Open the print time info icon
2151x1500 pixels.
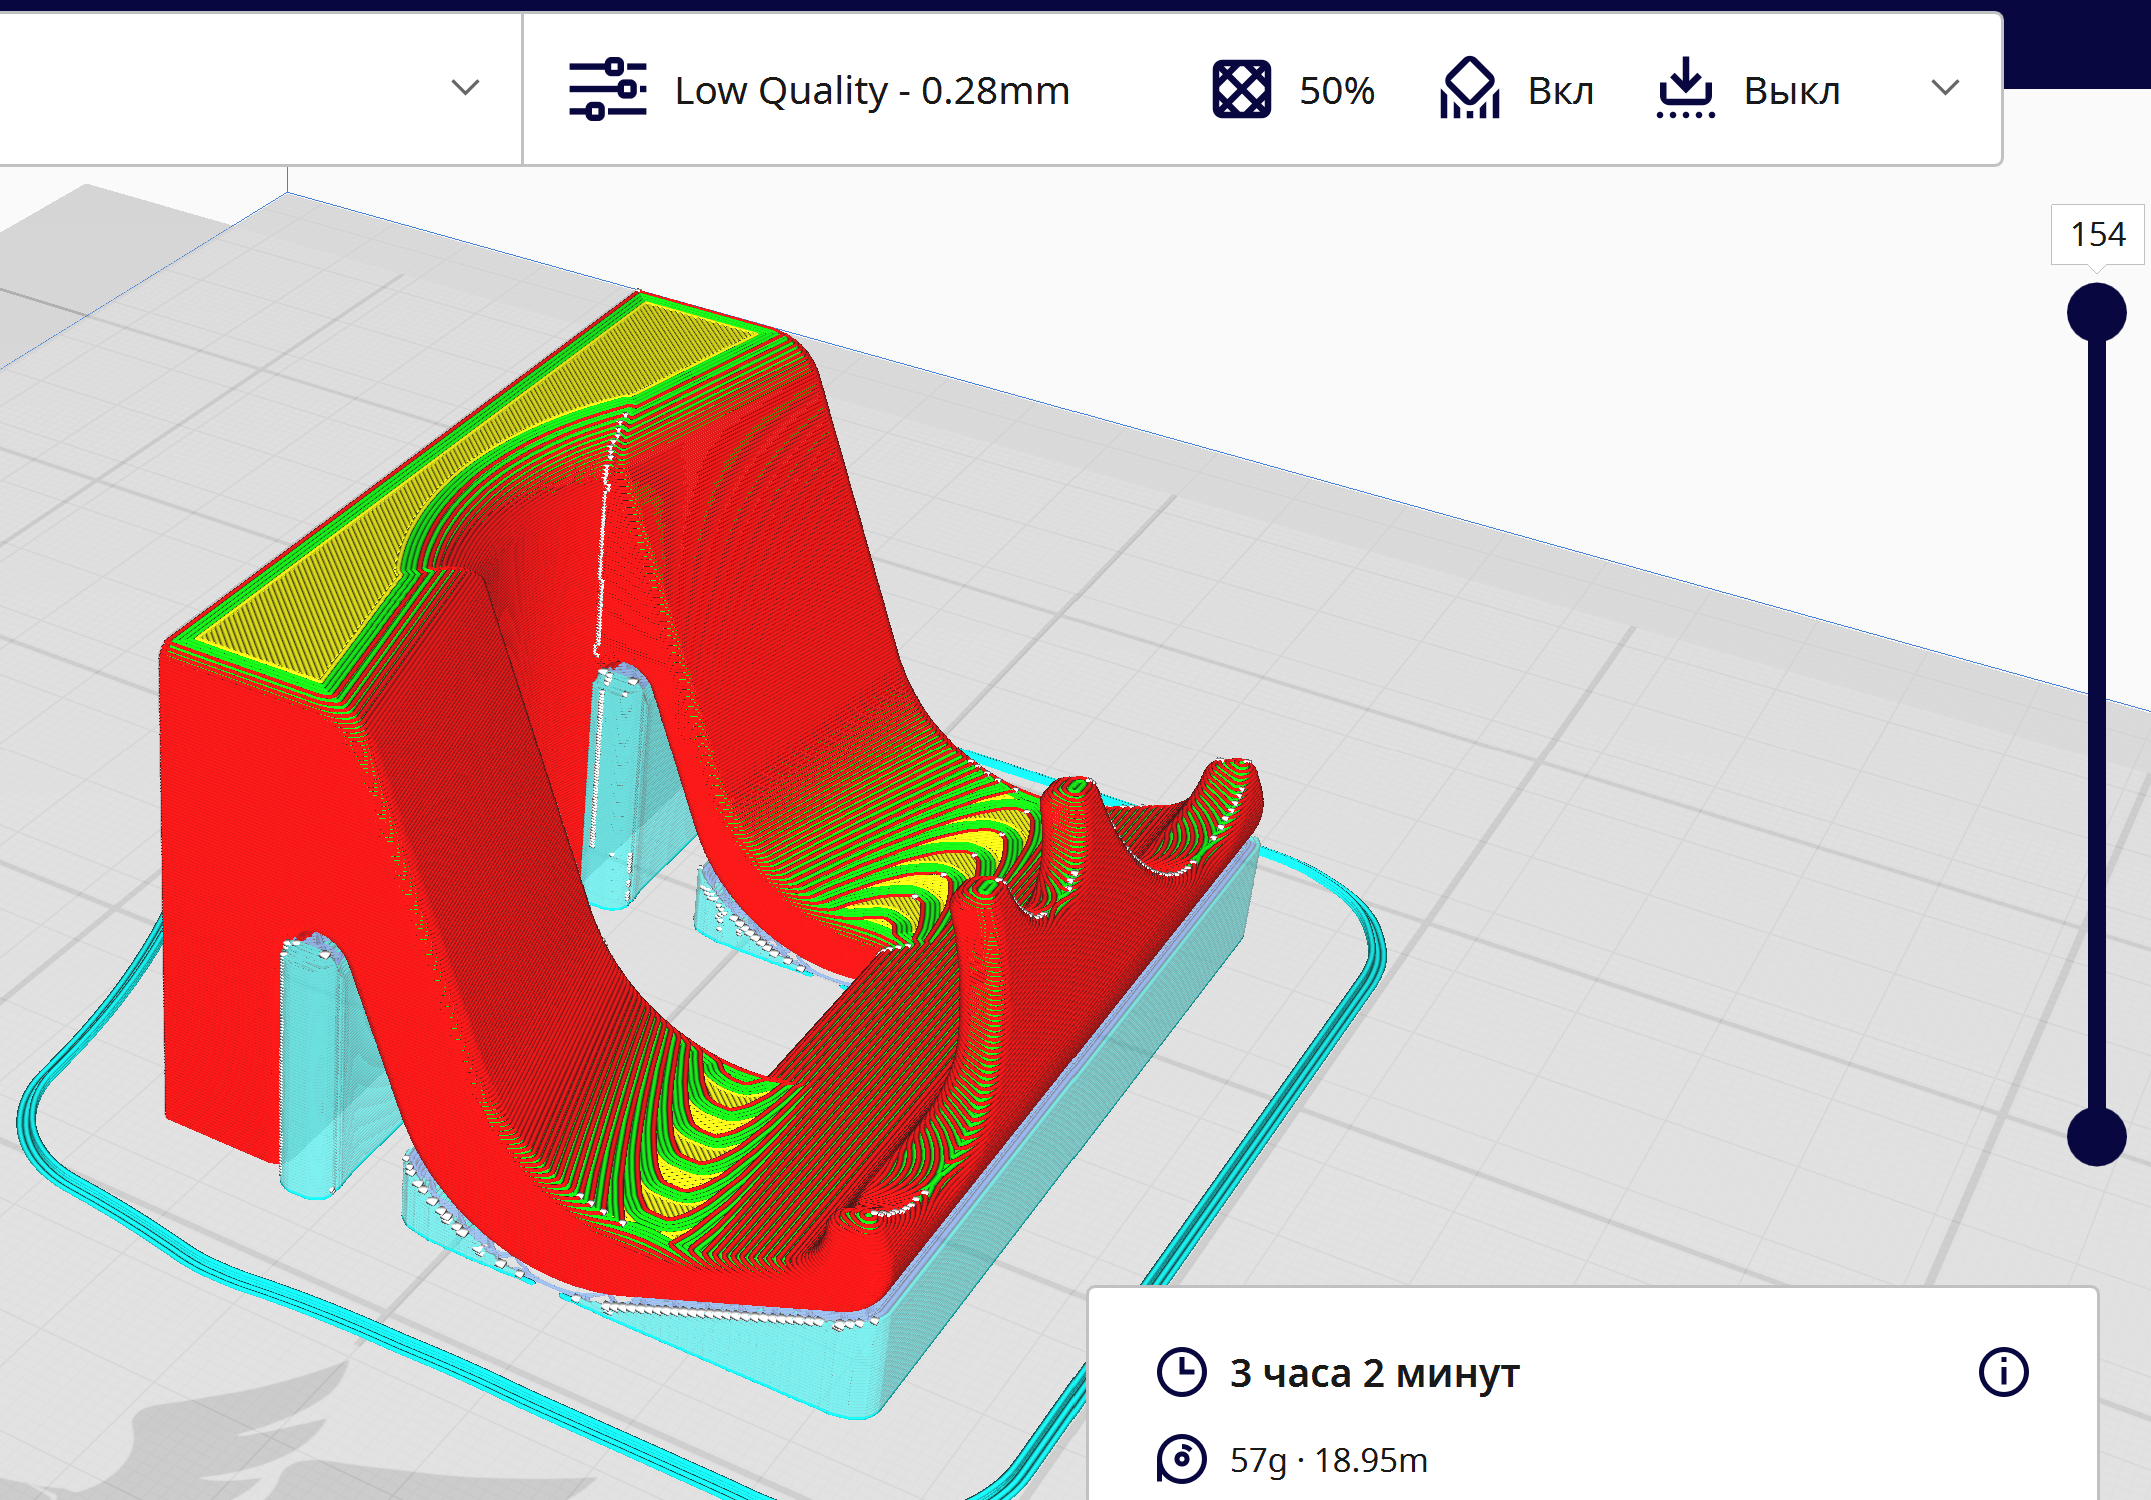click(x=2003, y=1372)
